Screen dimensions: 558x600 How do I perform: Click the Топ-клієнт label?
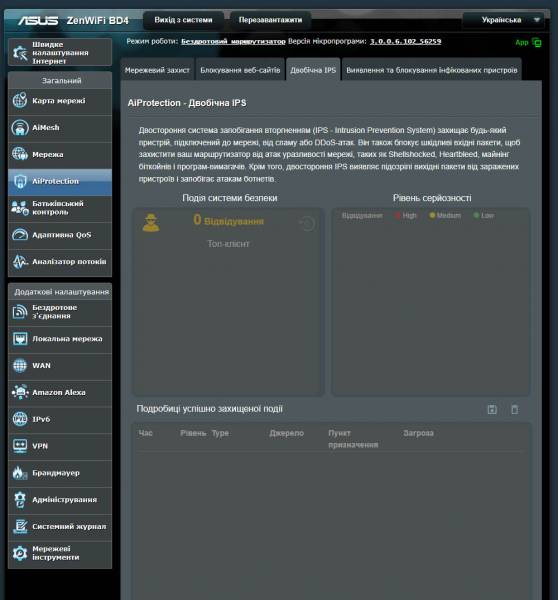228,244
